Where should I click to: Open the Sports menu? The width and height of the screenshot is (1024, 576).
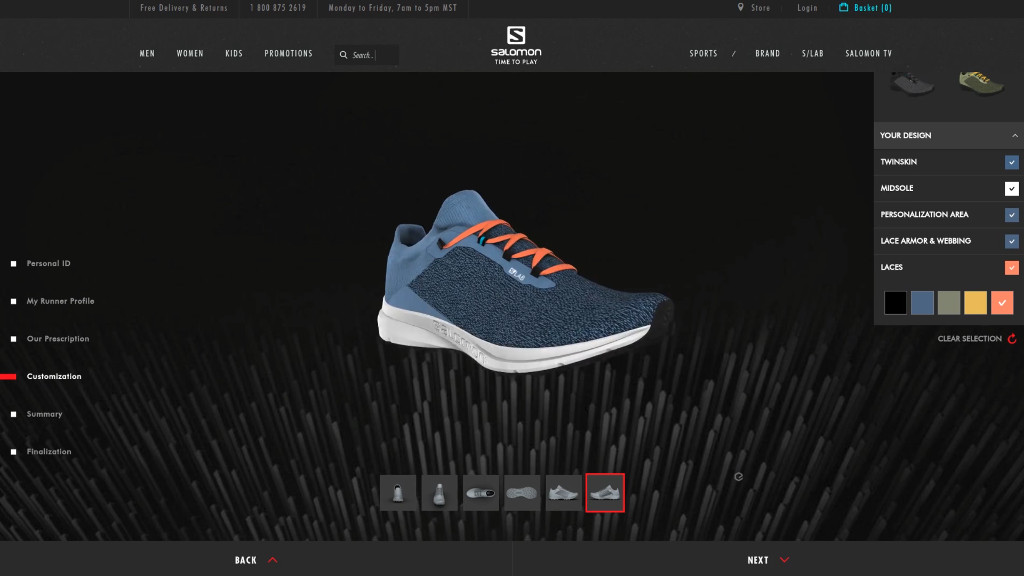click(703, 54)
